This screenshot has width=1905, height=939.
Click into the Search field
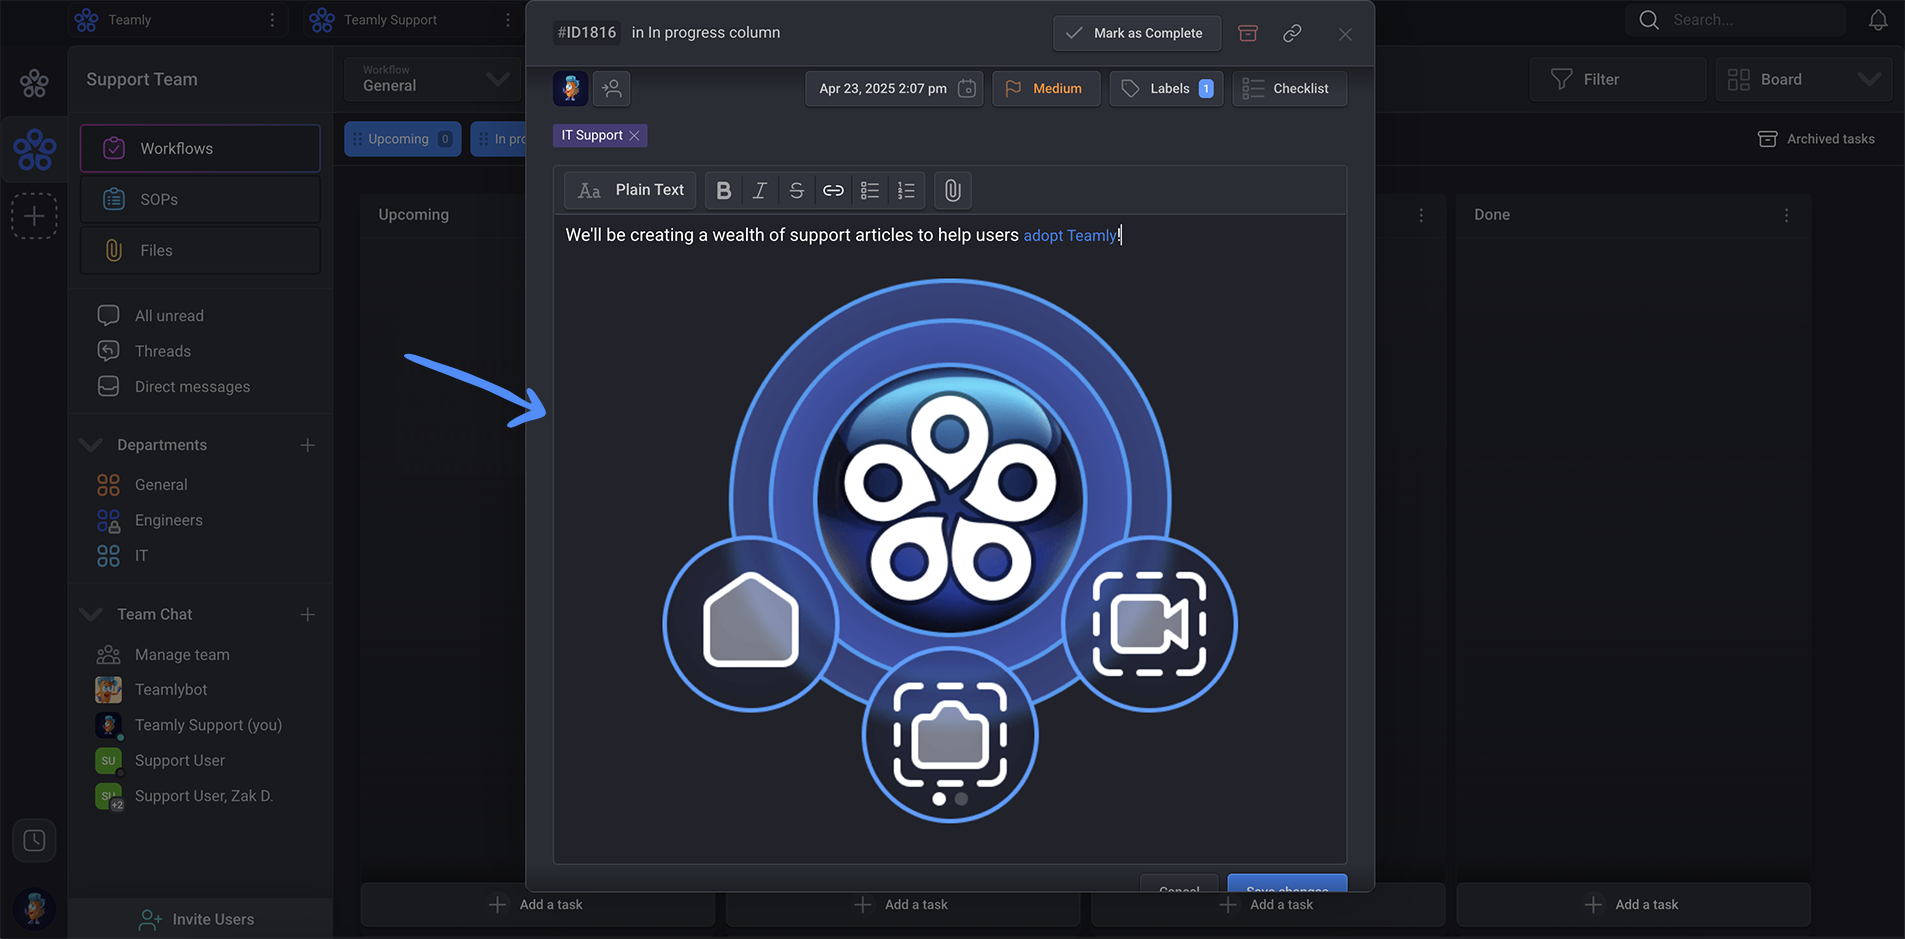coord(1735,20)
